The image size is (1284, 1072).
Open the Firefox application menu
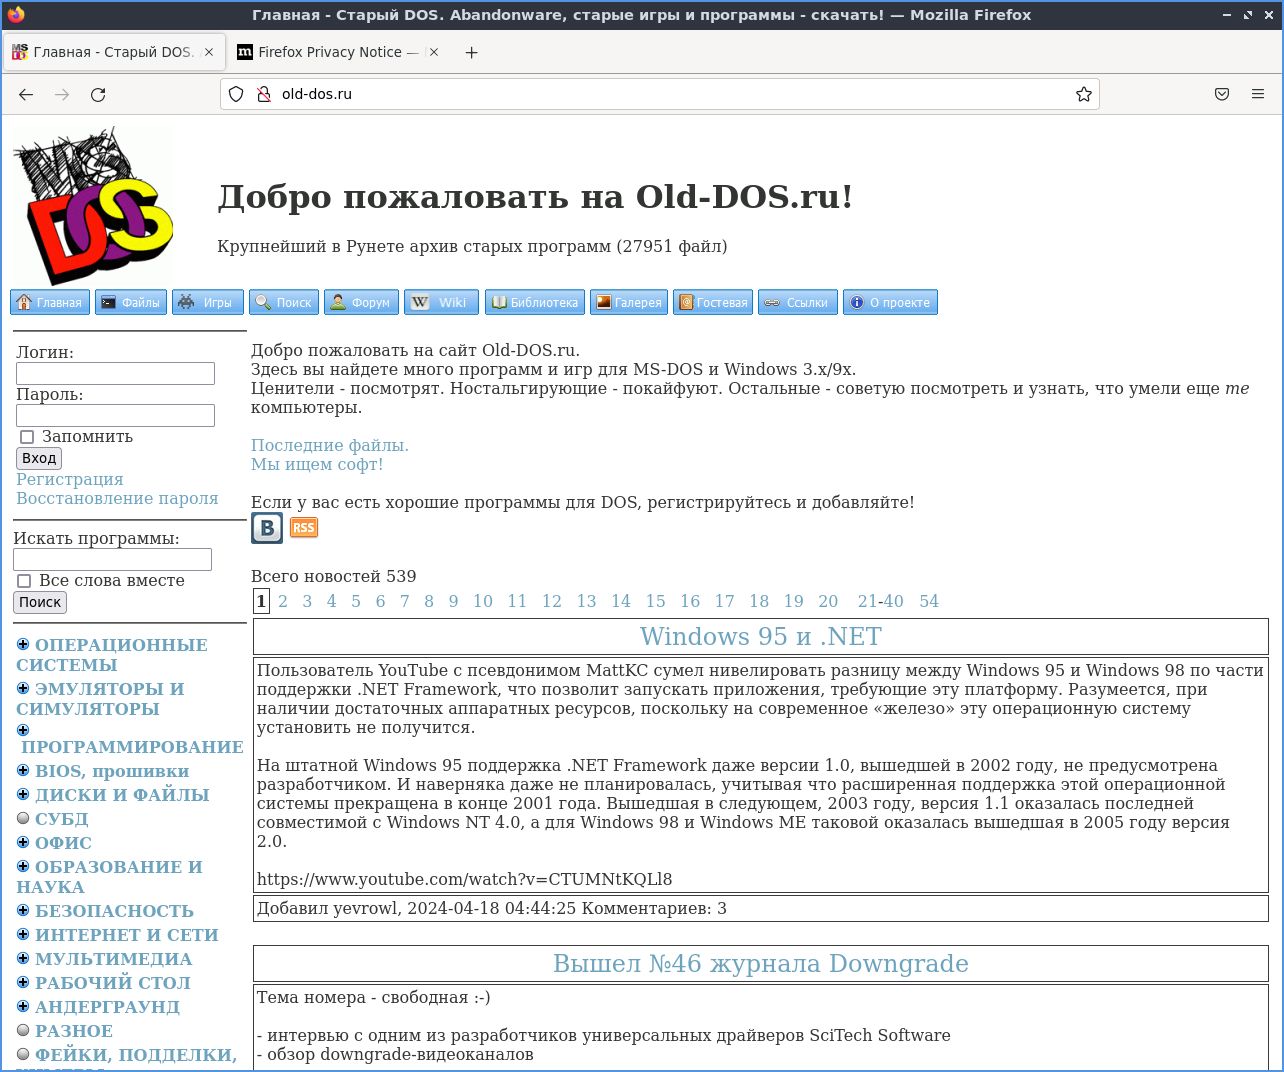[1258, 94]
